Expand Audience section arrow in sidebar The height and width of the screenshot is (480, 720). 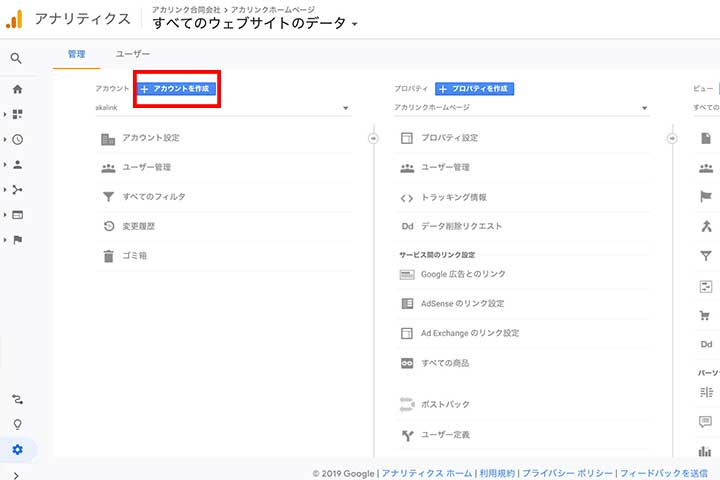click(5, 164)
